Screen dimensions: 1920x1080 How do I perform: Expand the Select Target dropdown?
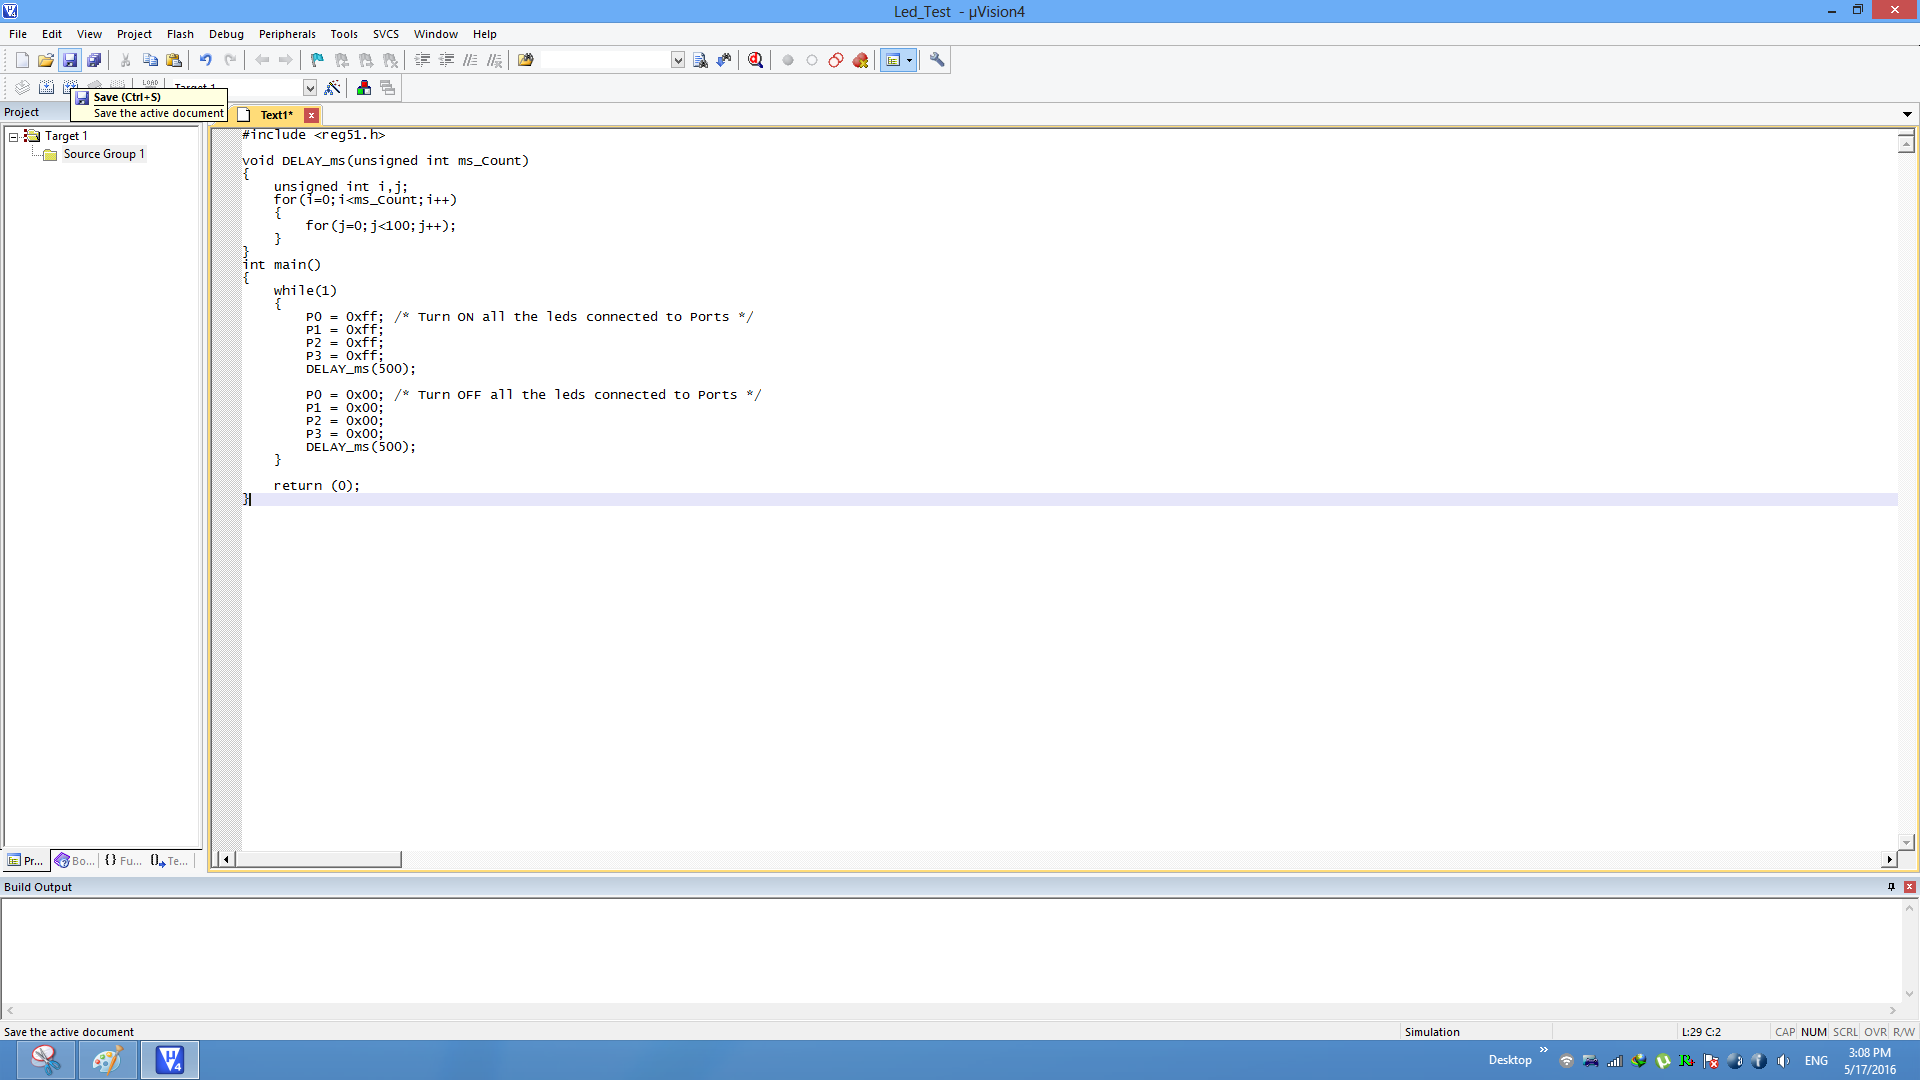click(x=310, y=88)
